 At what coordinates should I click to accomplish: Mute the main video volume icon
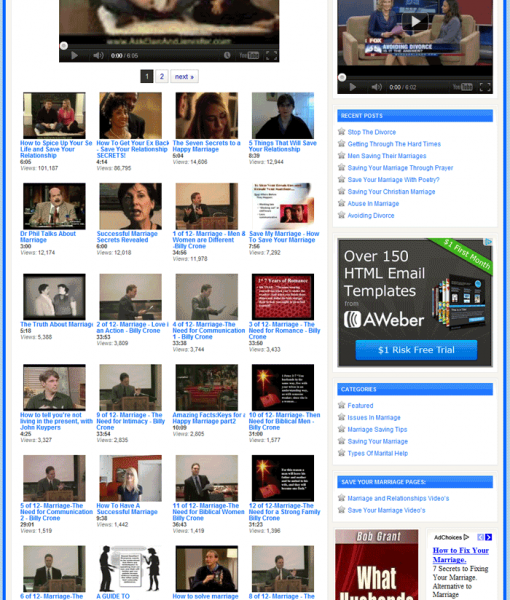pyautogui.click(x=98, y=55)
